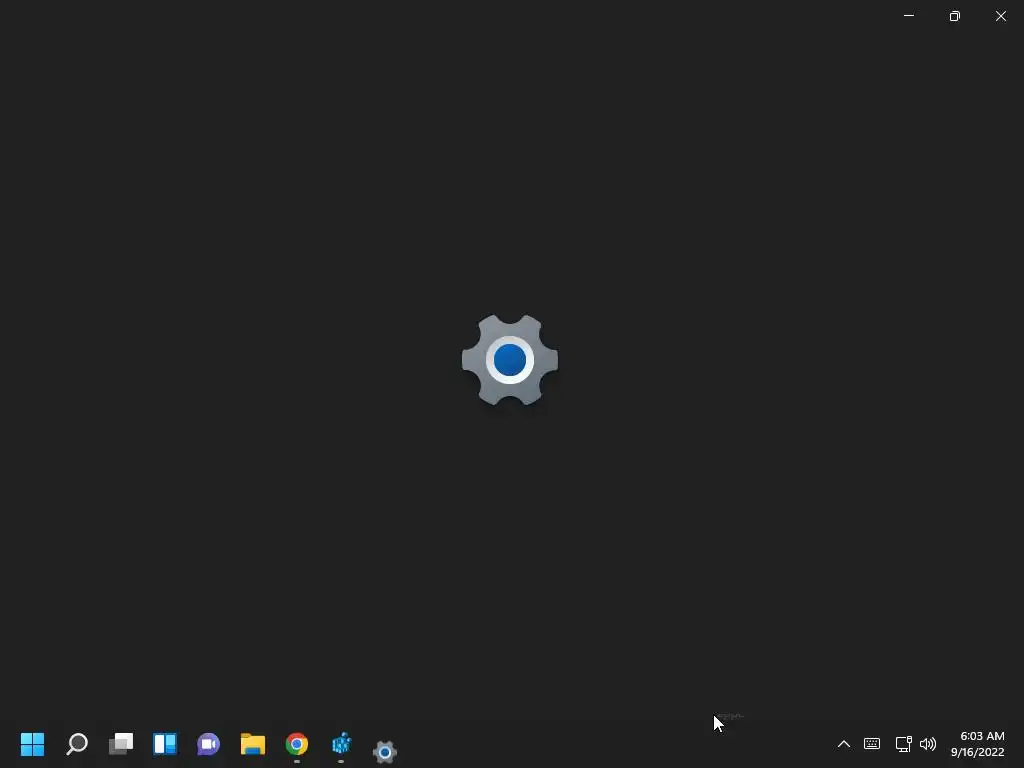
Task: Minimize the Settings window
Action: [909, 16]
